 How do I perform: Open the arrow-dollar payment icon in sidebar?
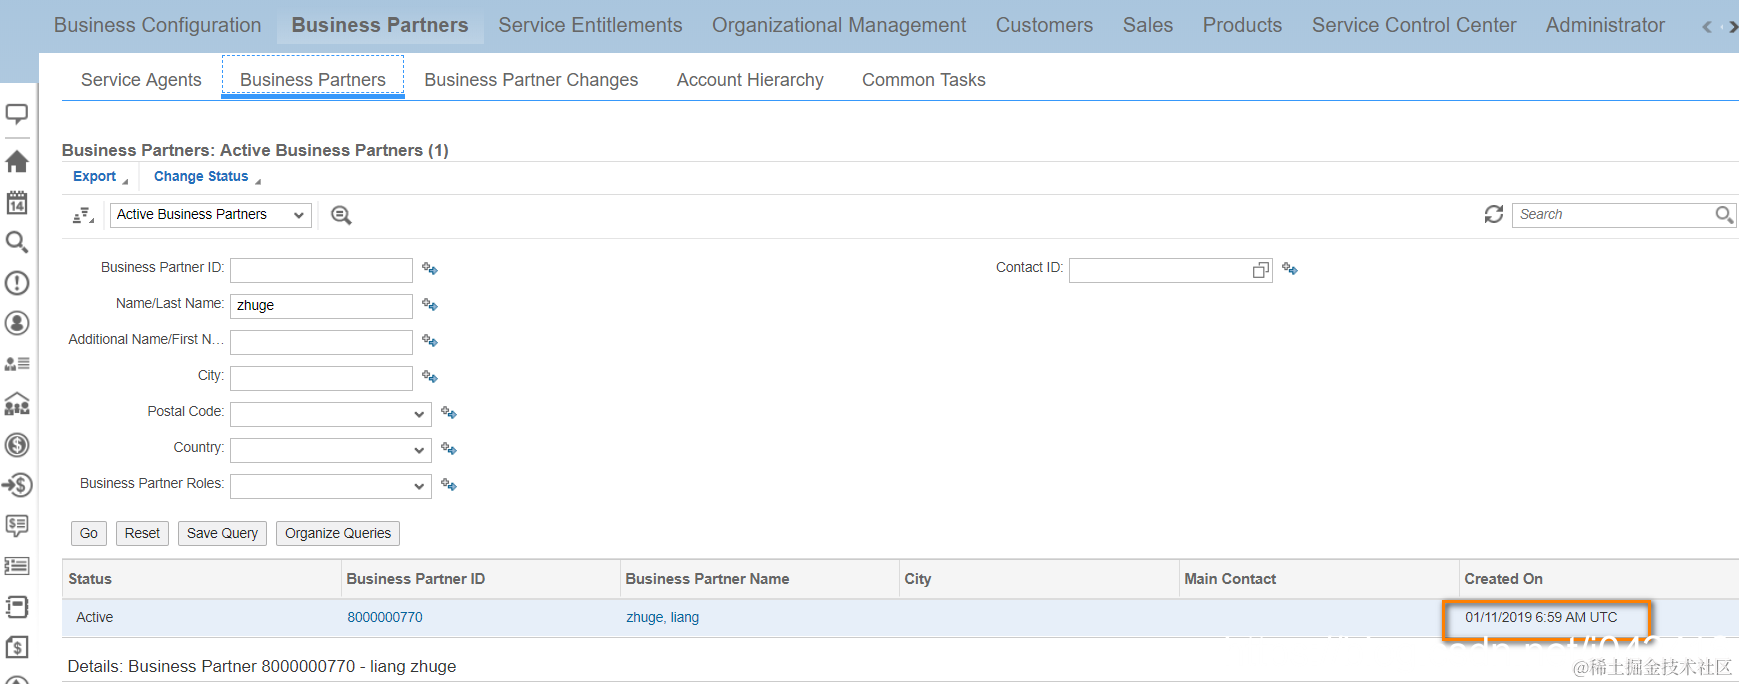pos(17,485)
